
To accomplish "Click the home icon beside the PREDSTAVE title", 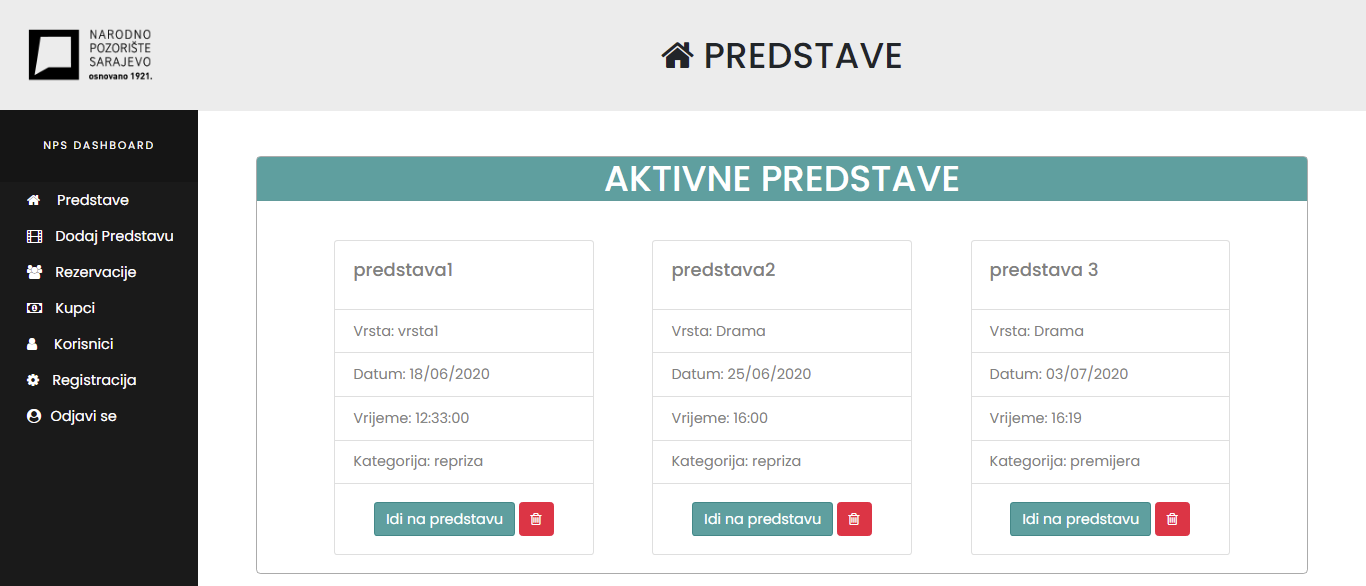I will point(677,56).
